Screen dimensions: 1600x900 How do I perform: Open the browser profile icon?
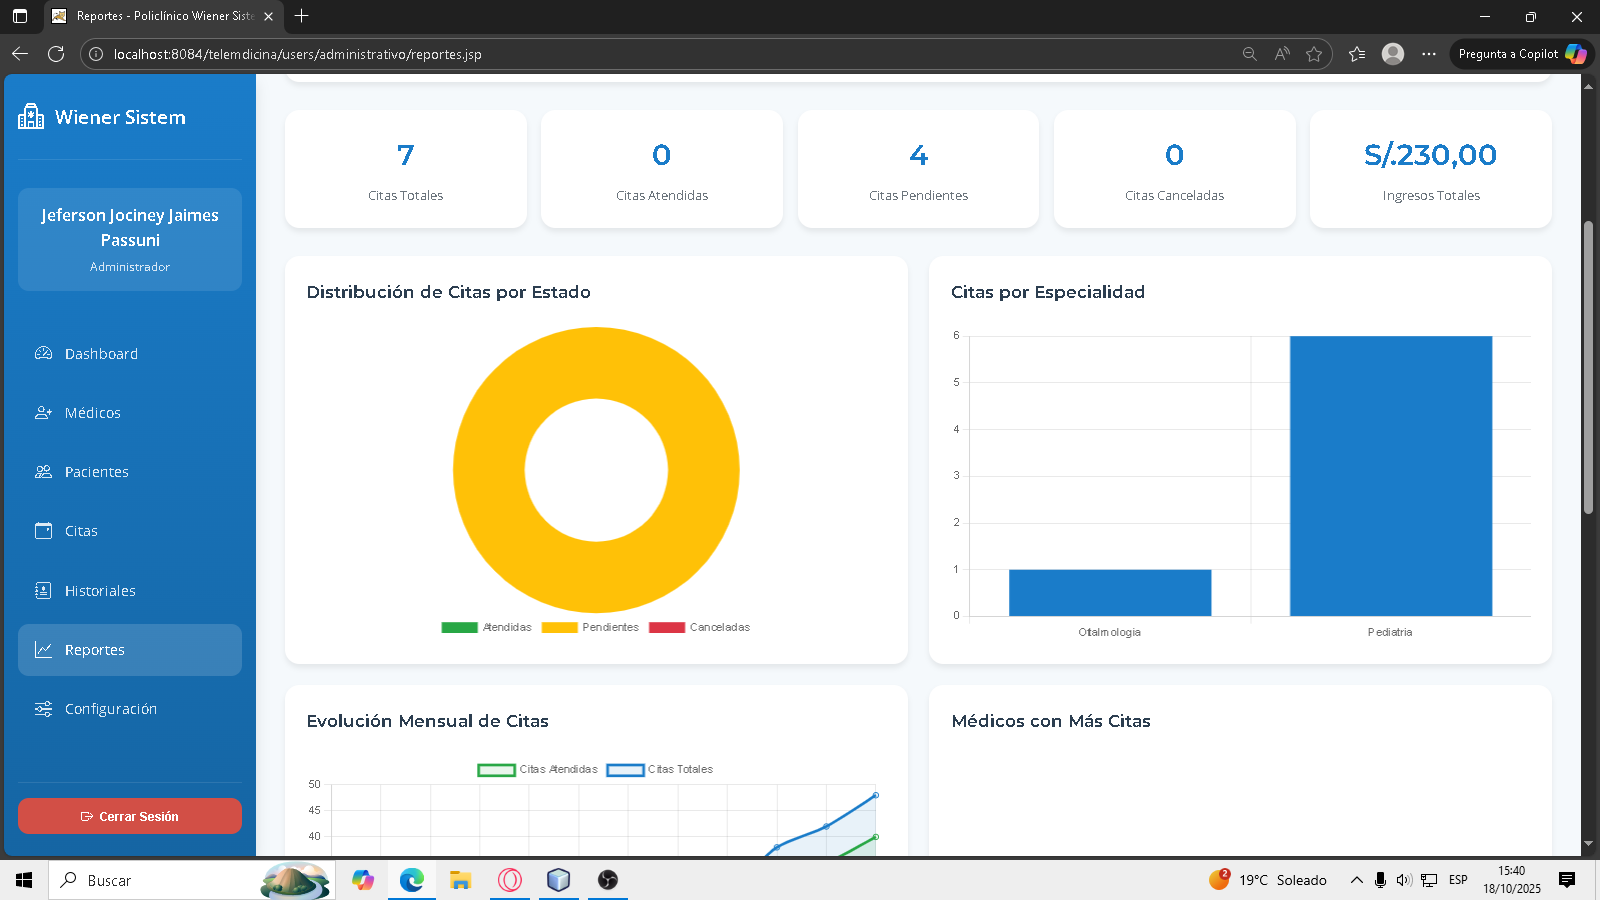[x=1393, y=54]
